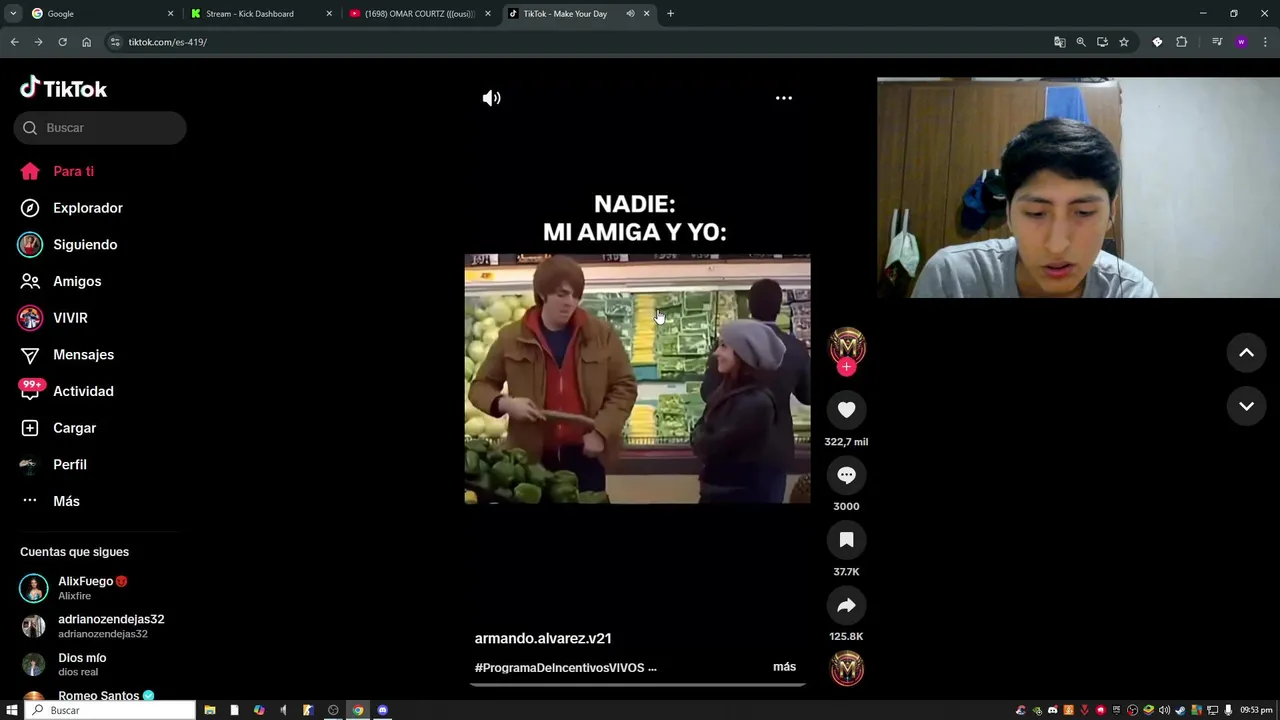Like the video with the heart icon

click(846, 409)
